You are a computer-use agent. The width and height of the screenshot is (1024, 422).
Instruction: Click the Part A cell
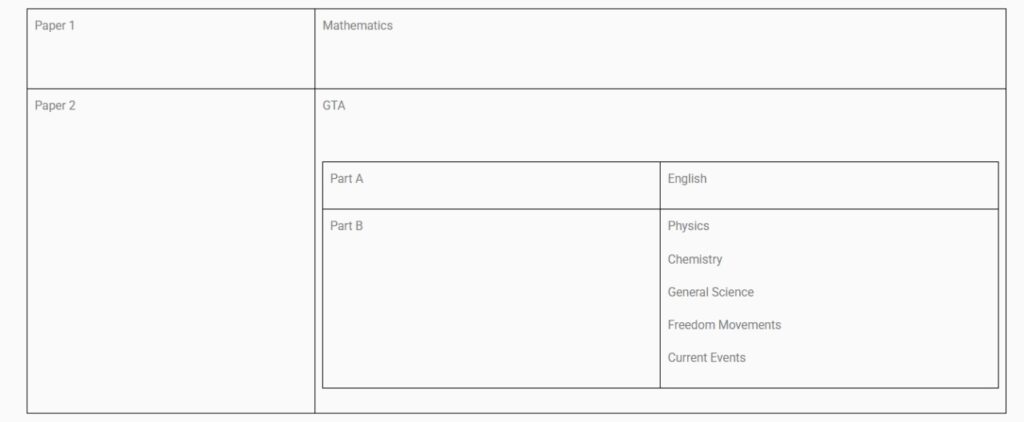click(491, 186)
